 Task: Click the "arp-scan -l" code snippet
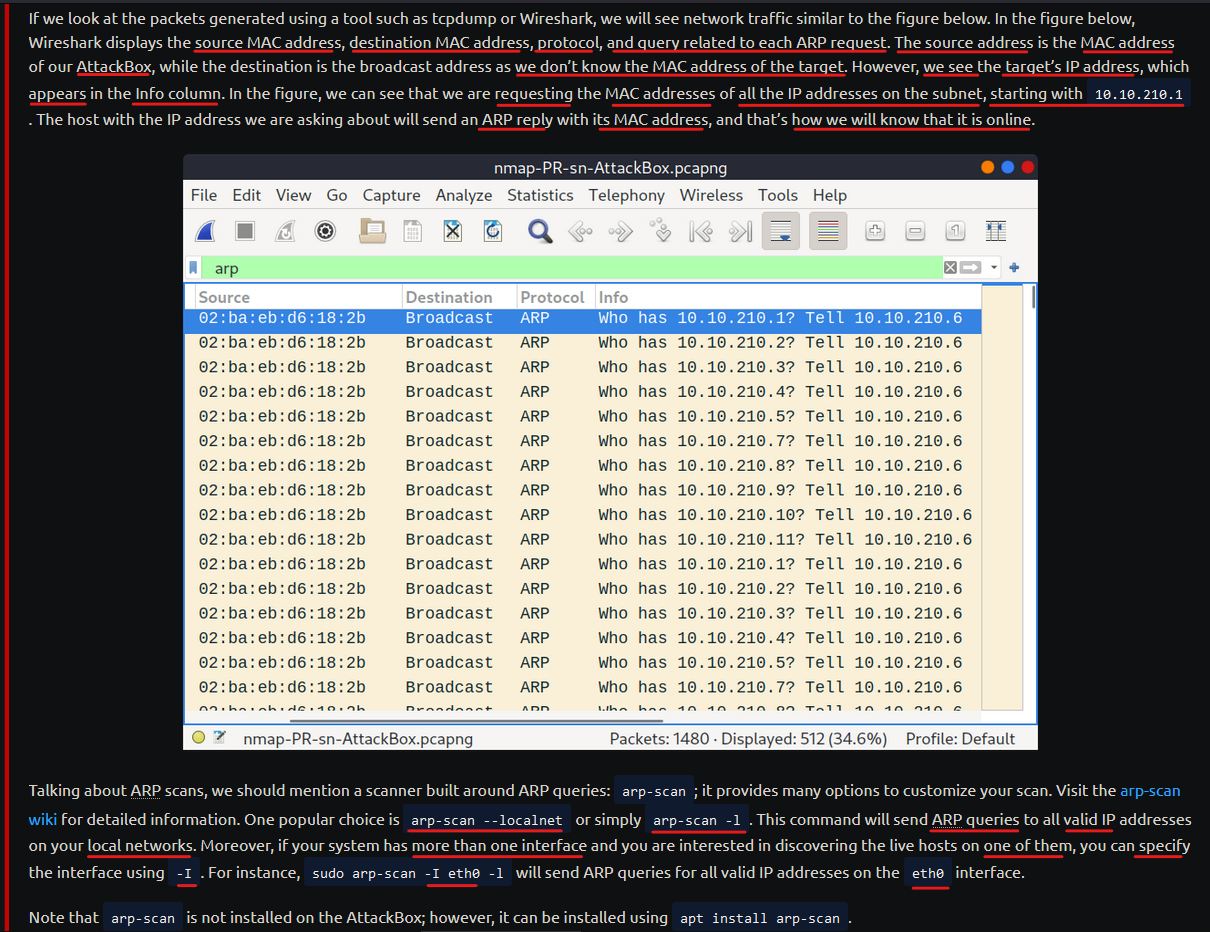pyautogui.click(x=697, y=820)
